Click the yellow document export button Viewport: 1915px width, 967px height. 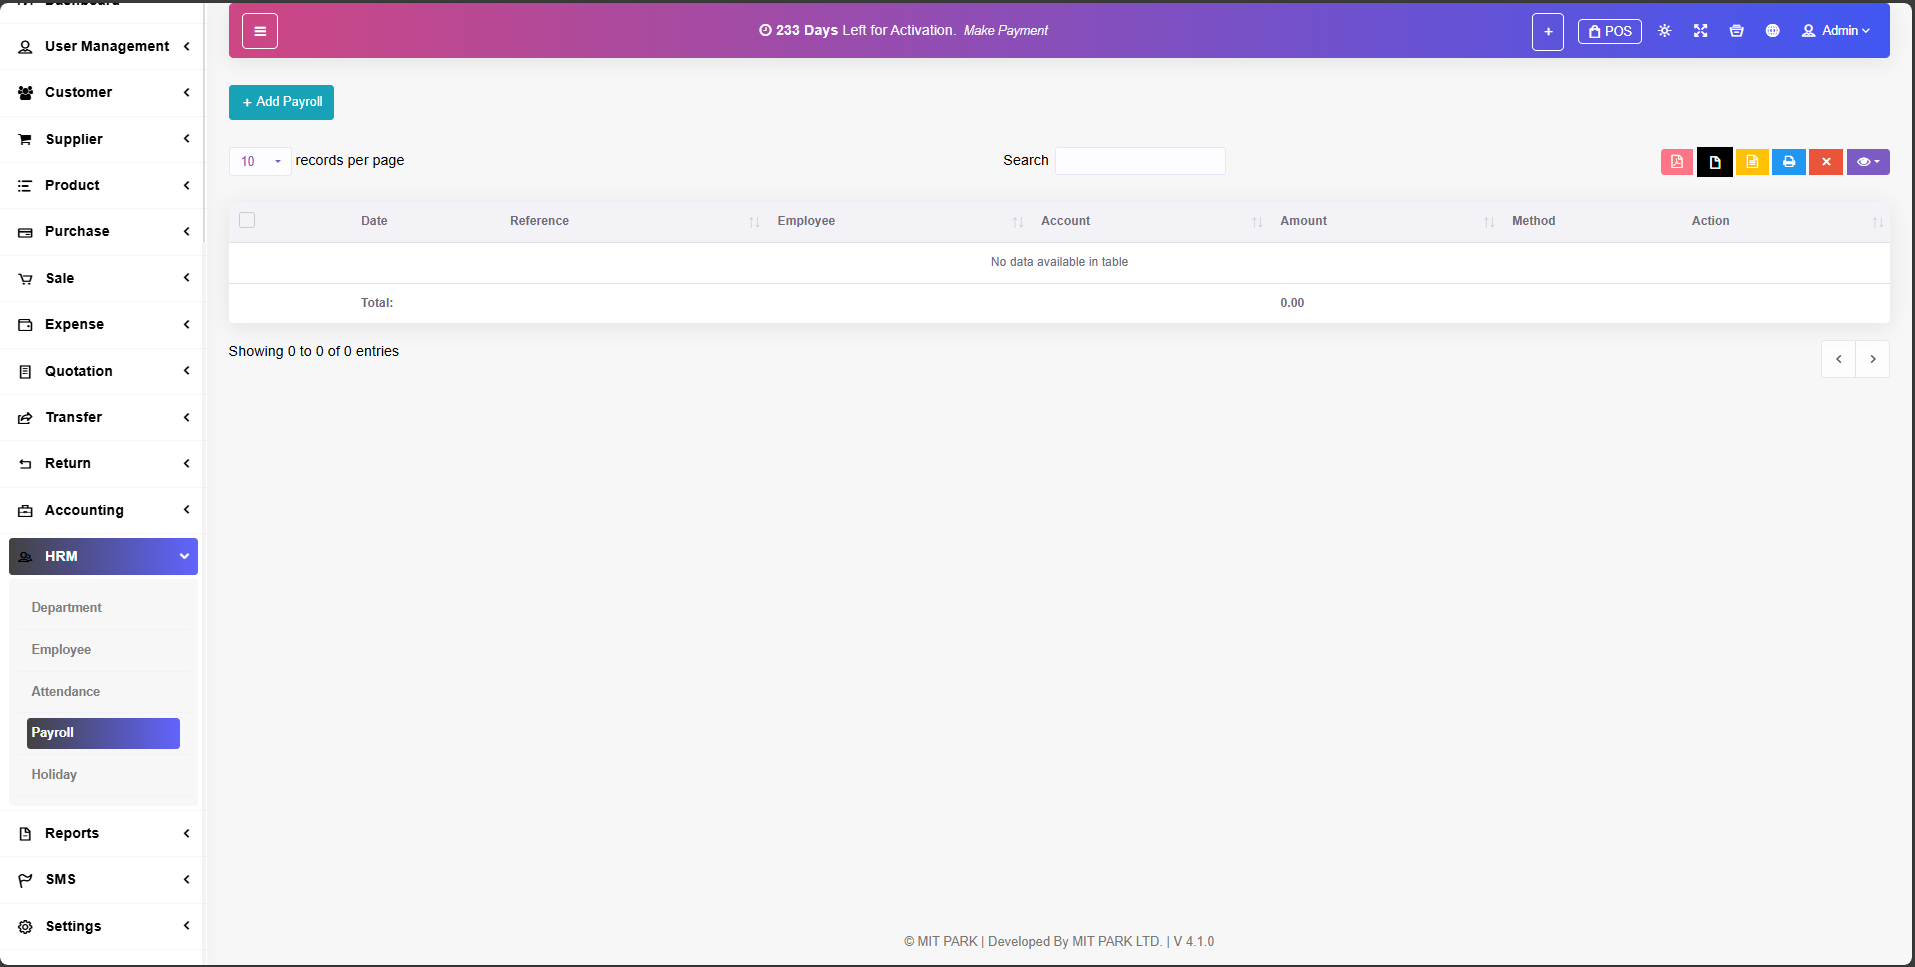pyautogui.click(x=1752, y=162)
